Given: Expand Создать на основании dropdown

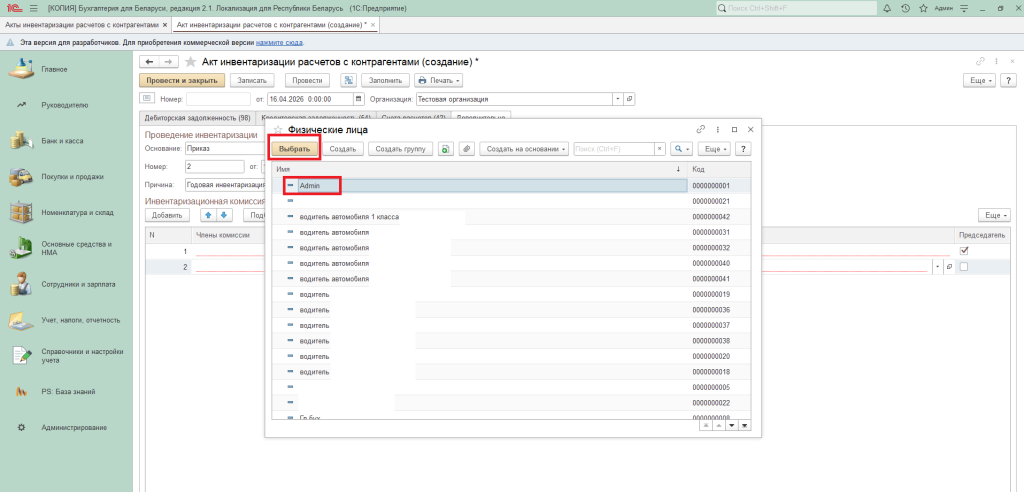Looking at the screenshot, I should (x=524, y=149).
